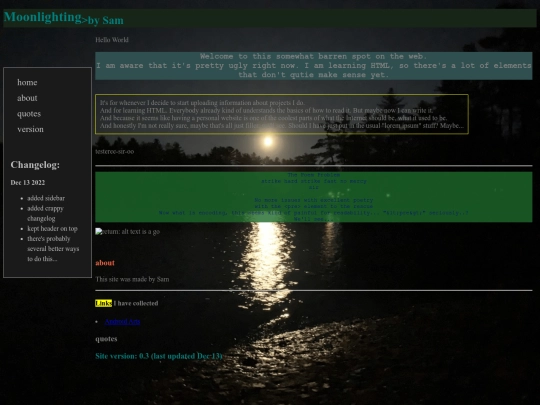Go to quotes in the sidebar
The height and width of the screenshot is (405, 540).
pos(29,114)
